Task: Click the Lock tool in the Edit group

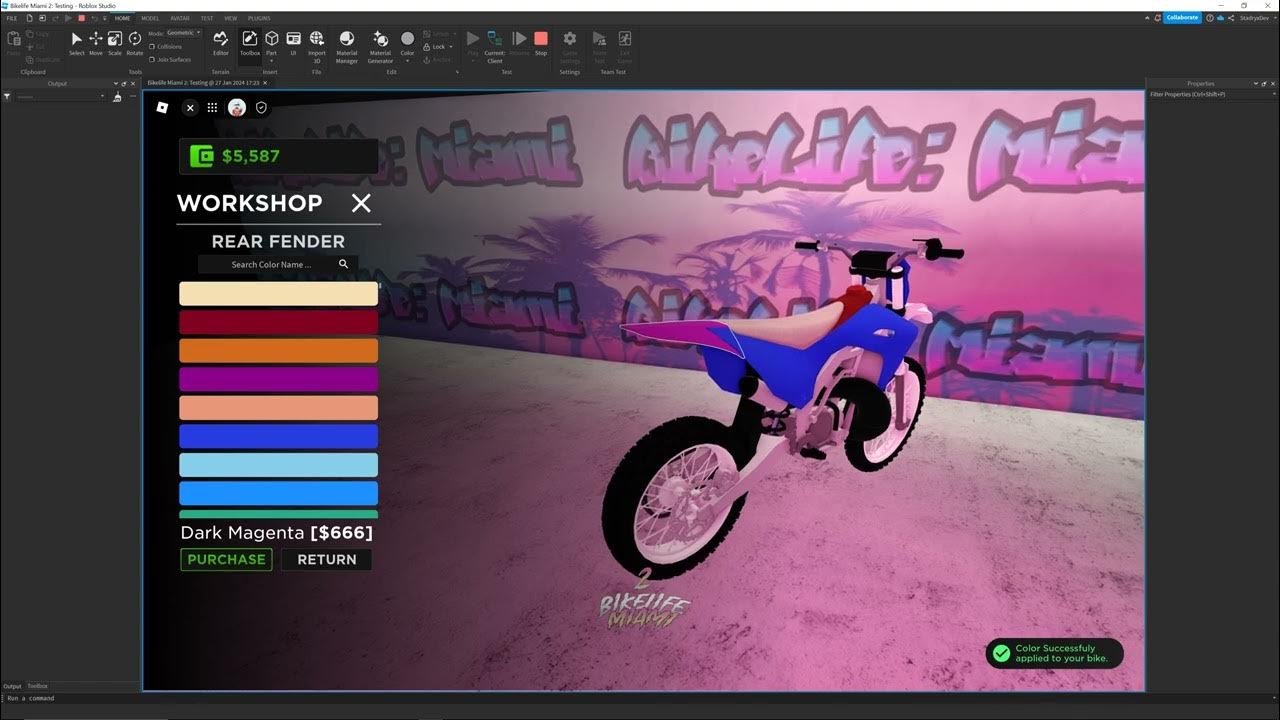Action: (436, 47)
